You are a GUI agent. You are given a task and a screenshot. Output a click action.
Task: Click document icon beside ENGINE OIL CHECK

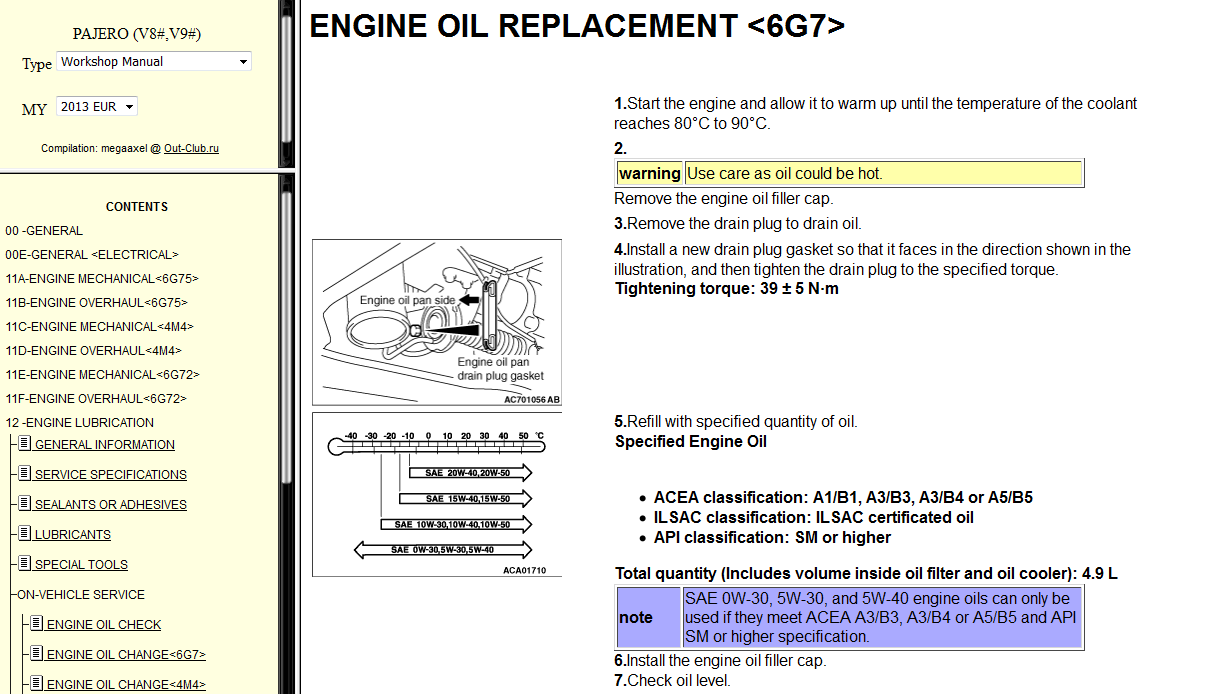tap(37, 624)
